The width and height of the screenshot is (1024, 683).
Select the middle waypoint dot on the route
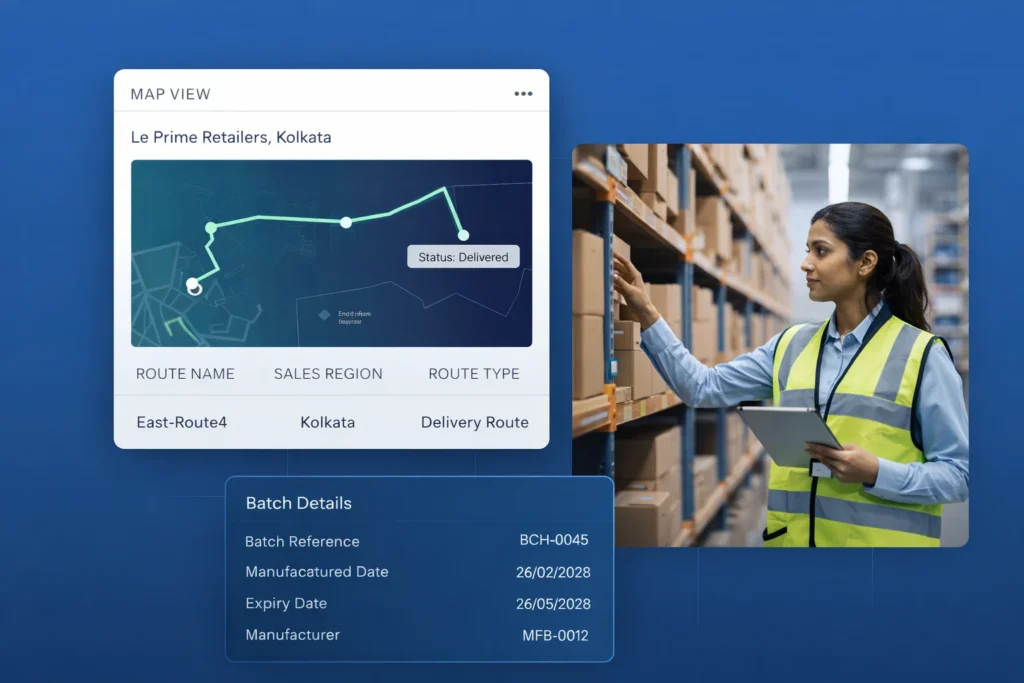346,222
